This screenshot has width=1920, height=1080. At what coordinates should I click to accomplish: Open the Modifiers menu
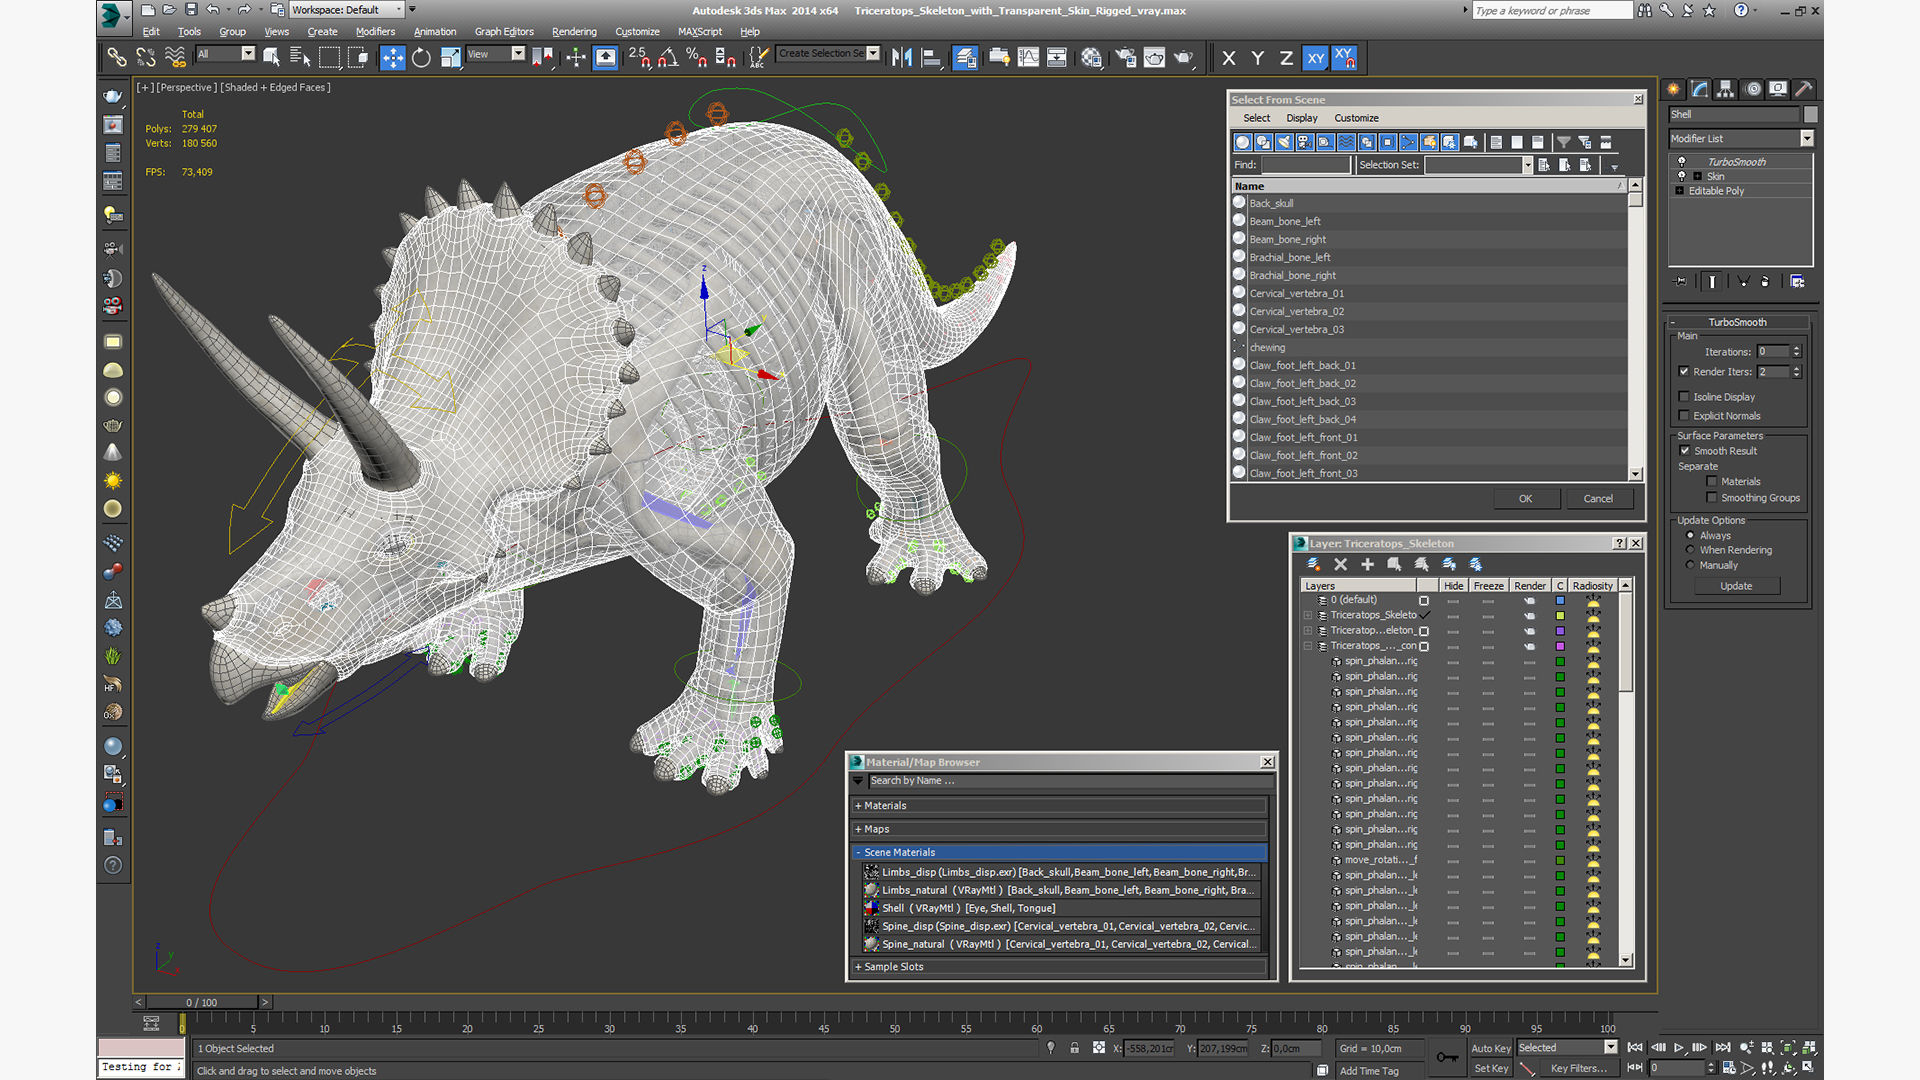375,32
